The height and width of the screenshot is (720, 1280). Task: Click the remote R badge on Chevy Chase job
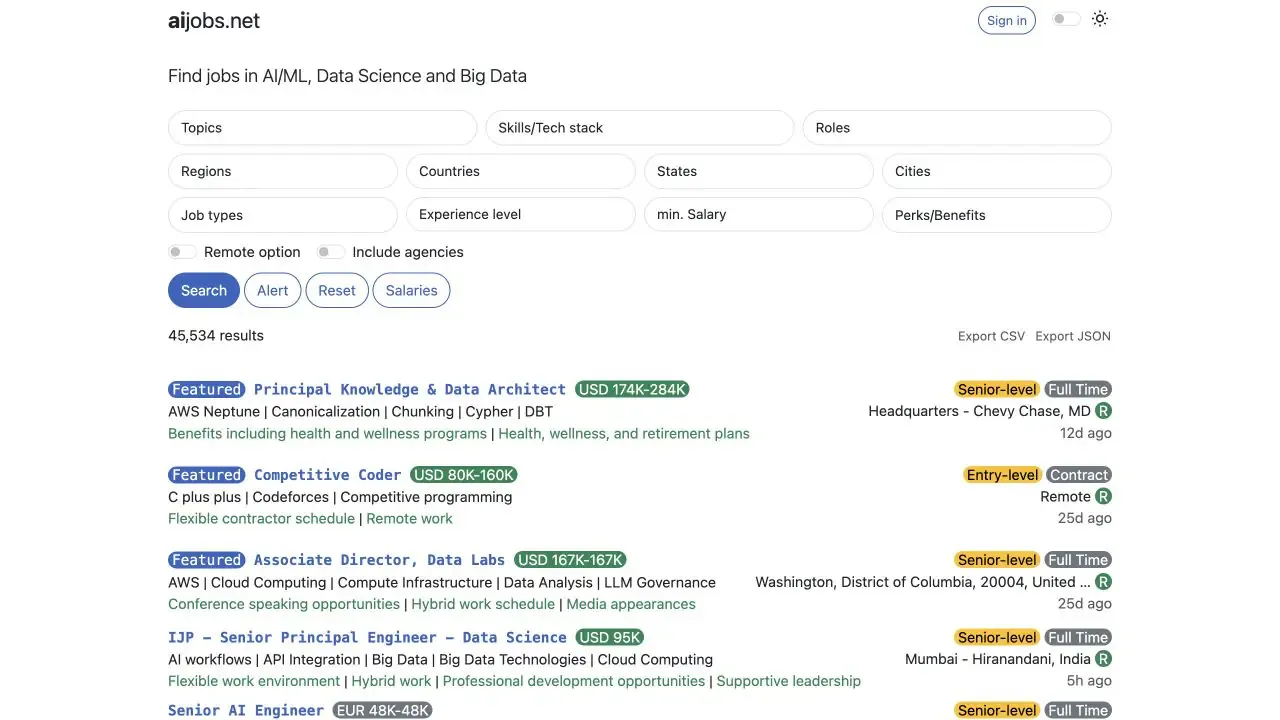point(1103,411)
